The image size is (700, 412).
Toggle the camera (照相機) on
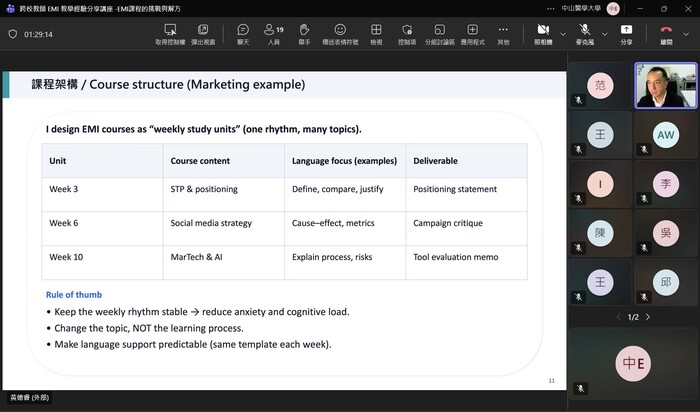(x=543, y=31)
